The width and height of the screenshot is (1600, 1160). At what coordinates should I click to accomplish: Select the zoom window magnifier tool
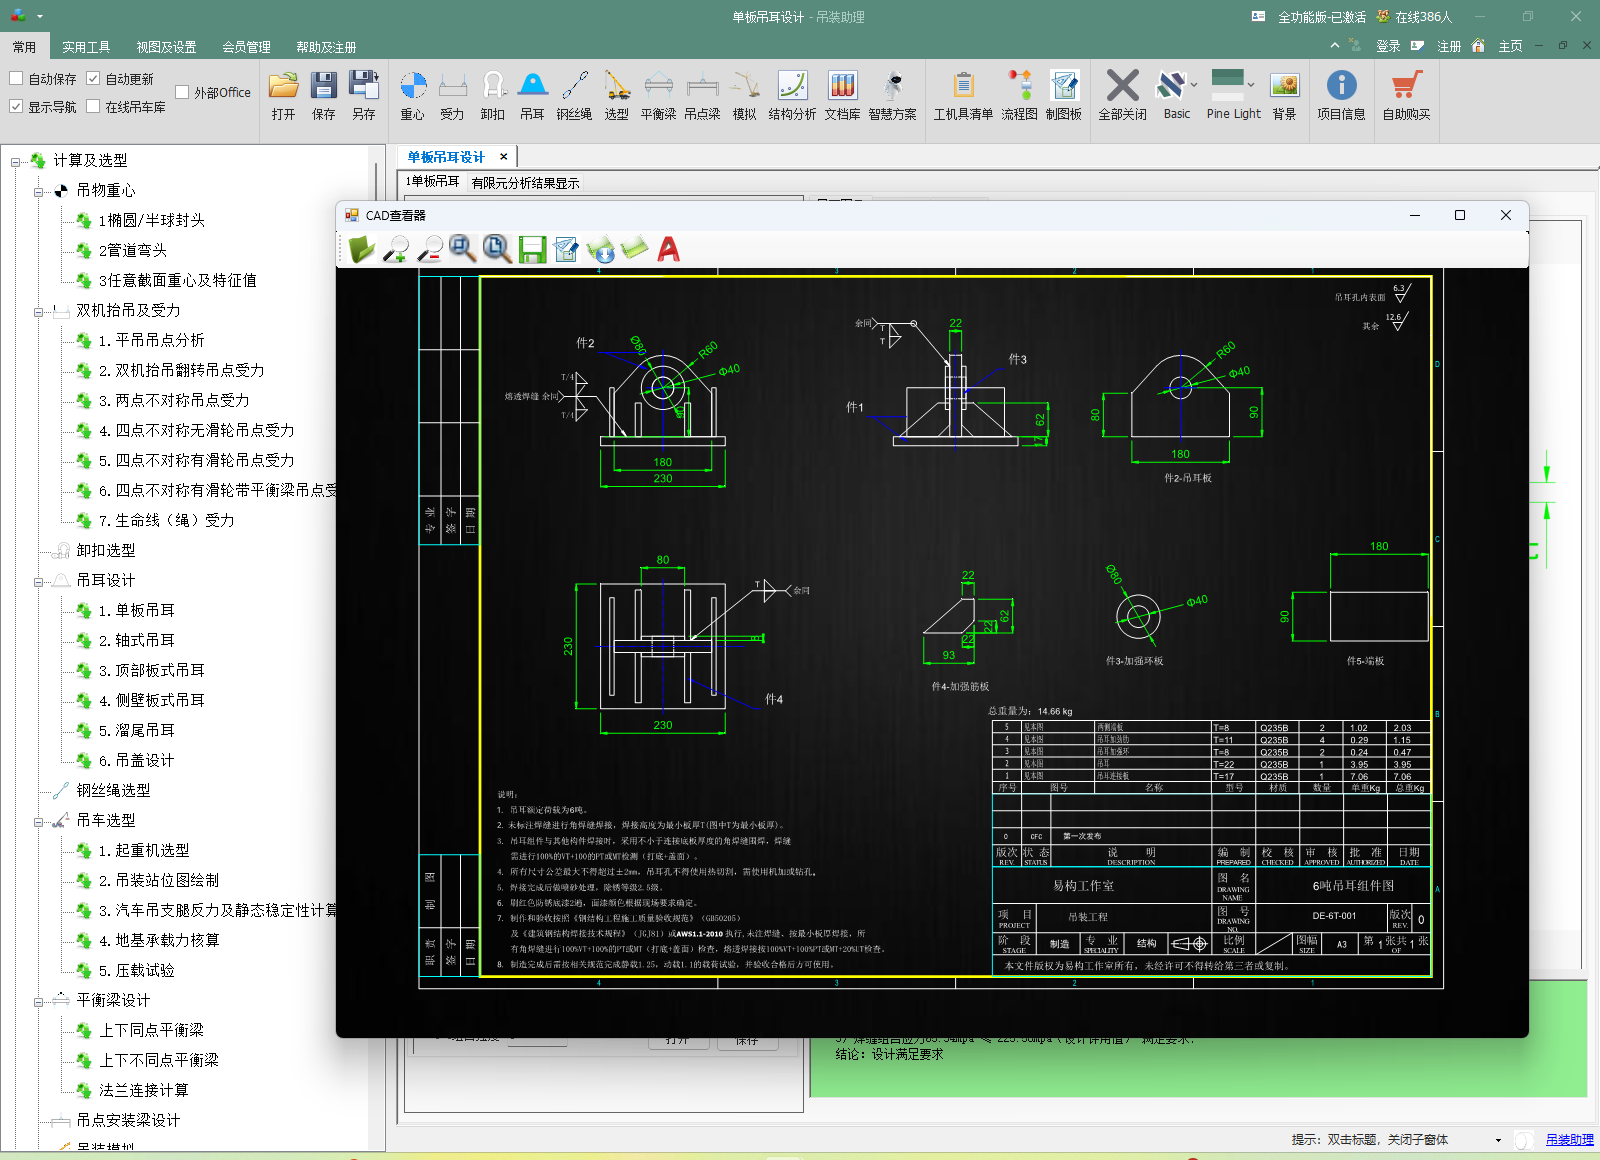click(x=463, y=249)
